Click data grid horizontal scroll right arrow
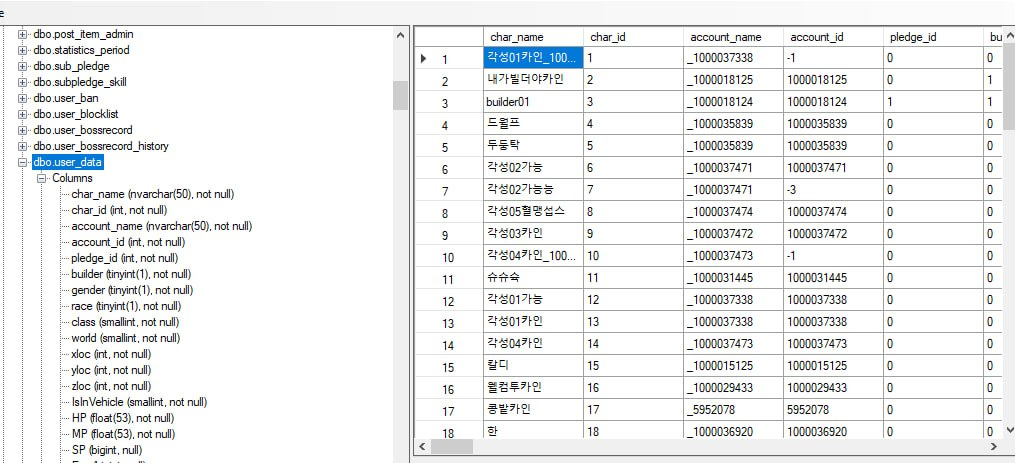This screenshot has width=1015, height=463. click(x=994, y=447)
